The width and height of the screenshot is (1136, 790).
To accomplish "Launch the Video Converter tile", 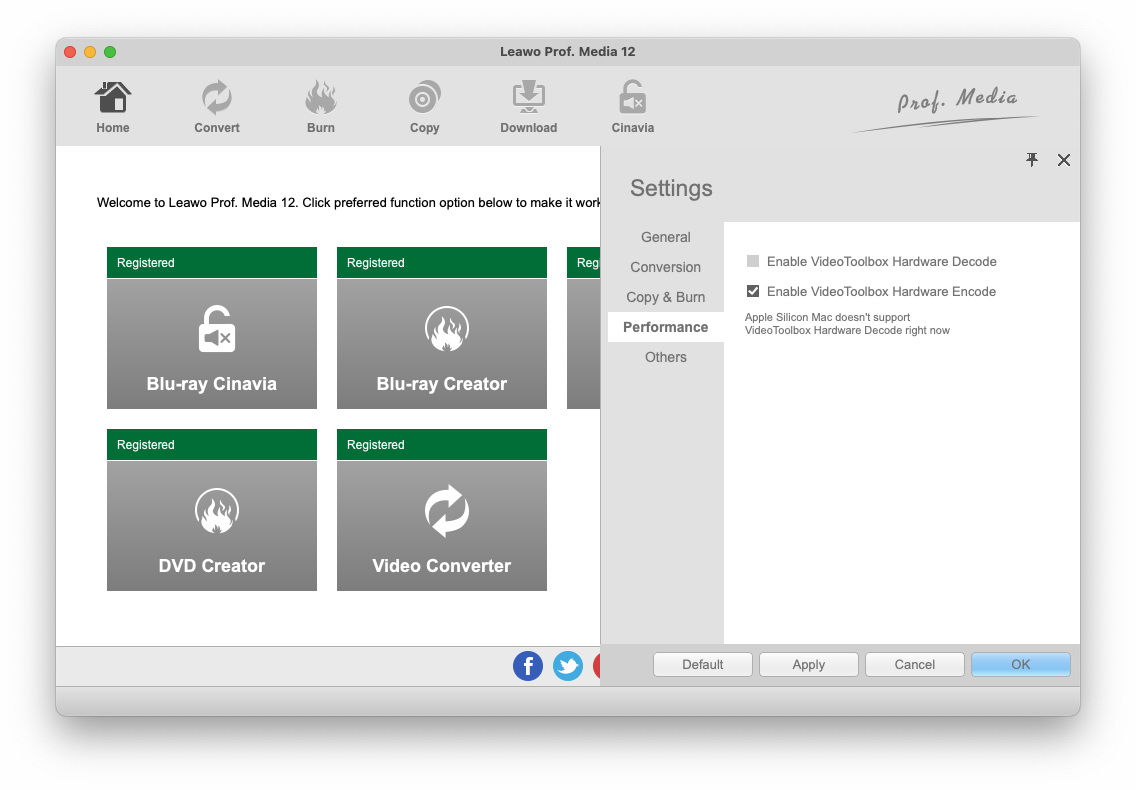I will coord(442,525).
